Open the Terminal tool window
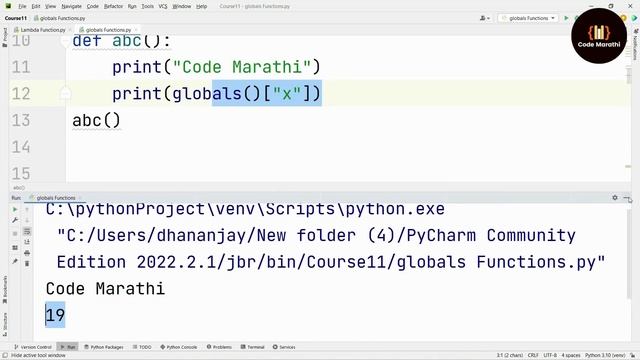Screen dimensions: 640x360 (x=253, y=347)
